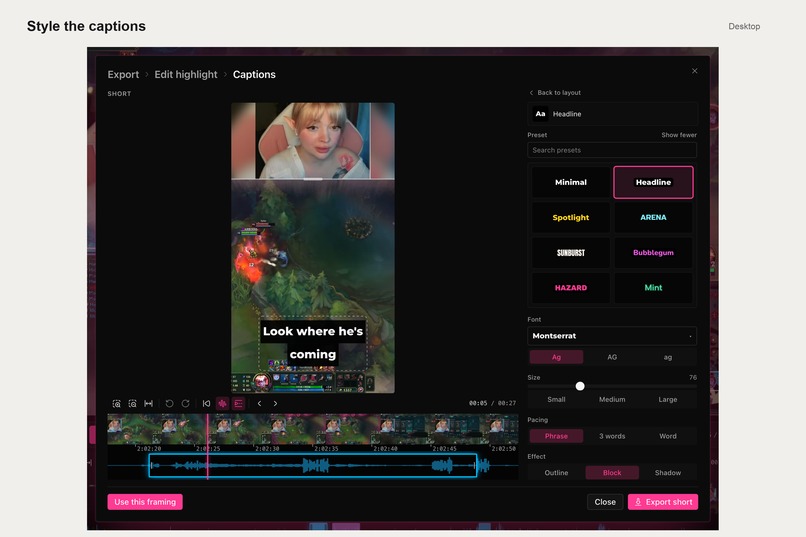Toggle the captions track button
The height and width of the screenshot is (537, 806).
click(x=239, y=403)
